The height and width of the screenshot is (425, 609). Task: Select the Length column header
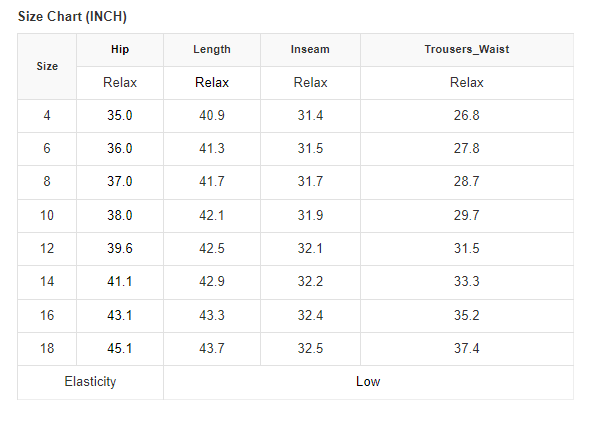tap(212, 49)
